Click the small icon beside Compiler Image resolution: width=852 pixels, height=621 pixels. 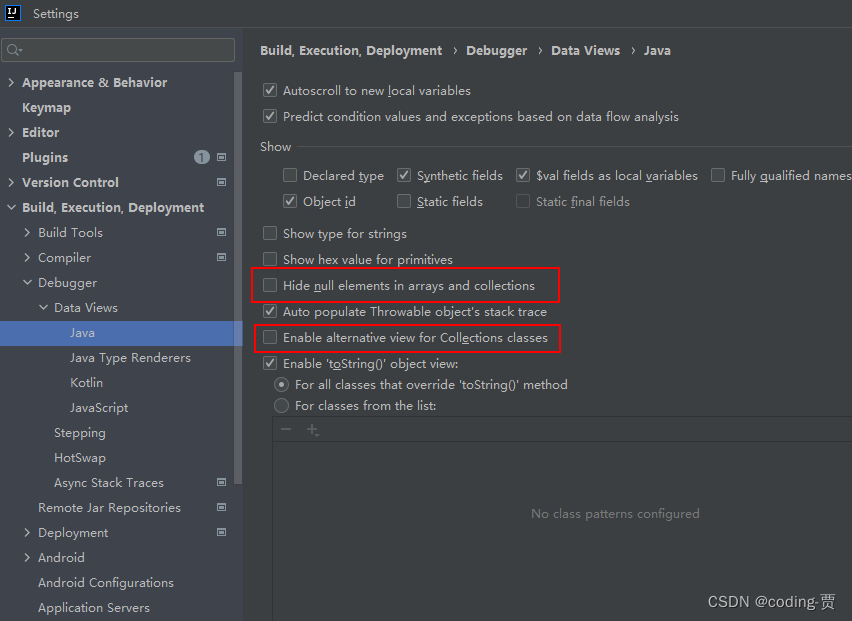click(221, 257)
